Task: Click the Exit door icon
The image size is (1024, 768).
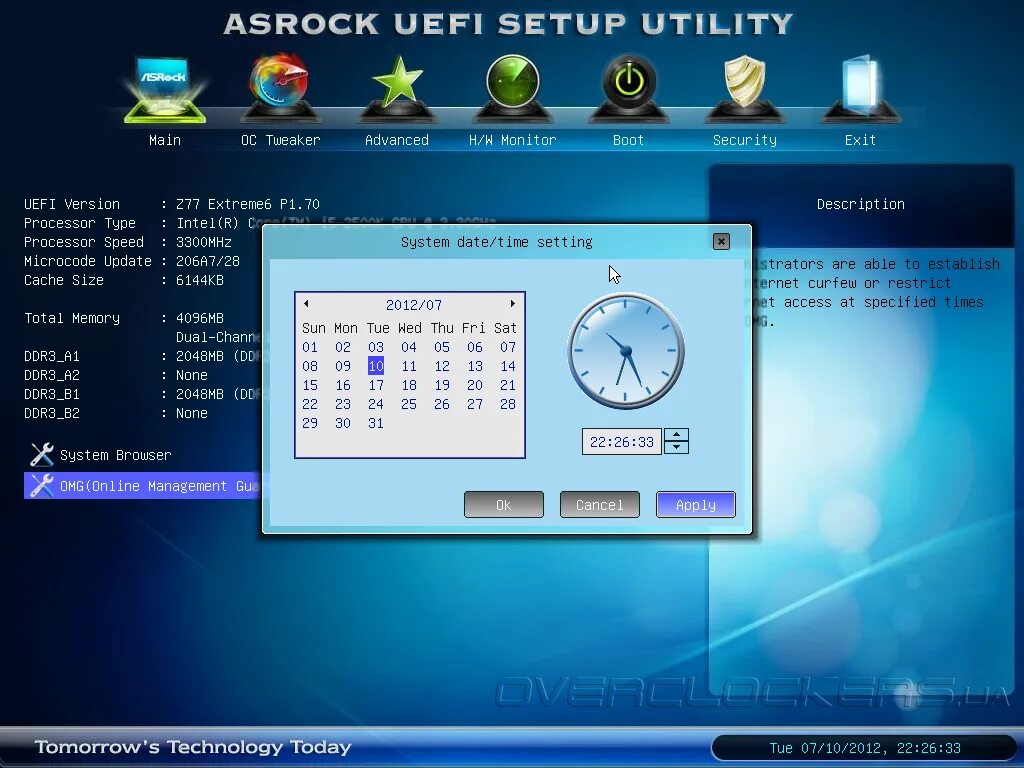Action: [x=860, y=88]
